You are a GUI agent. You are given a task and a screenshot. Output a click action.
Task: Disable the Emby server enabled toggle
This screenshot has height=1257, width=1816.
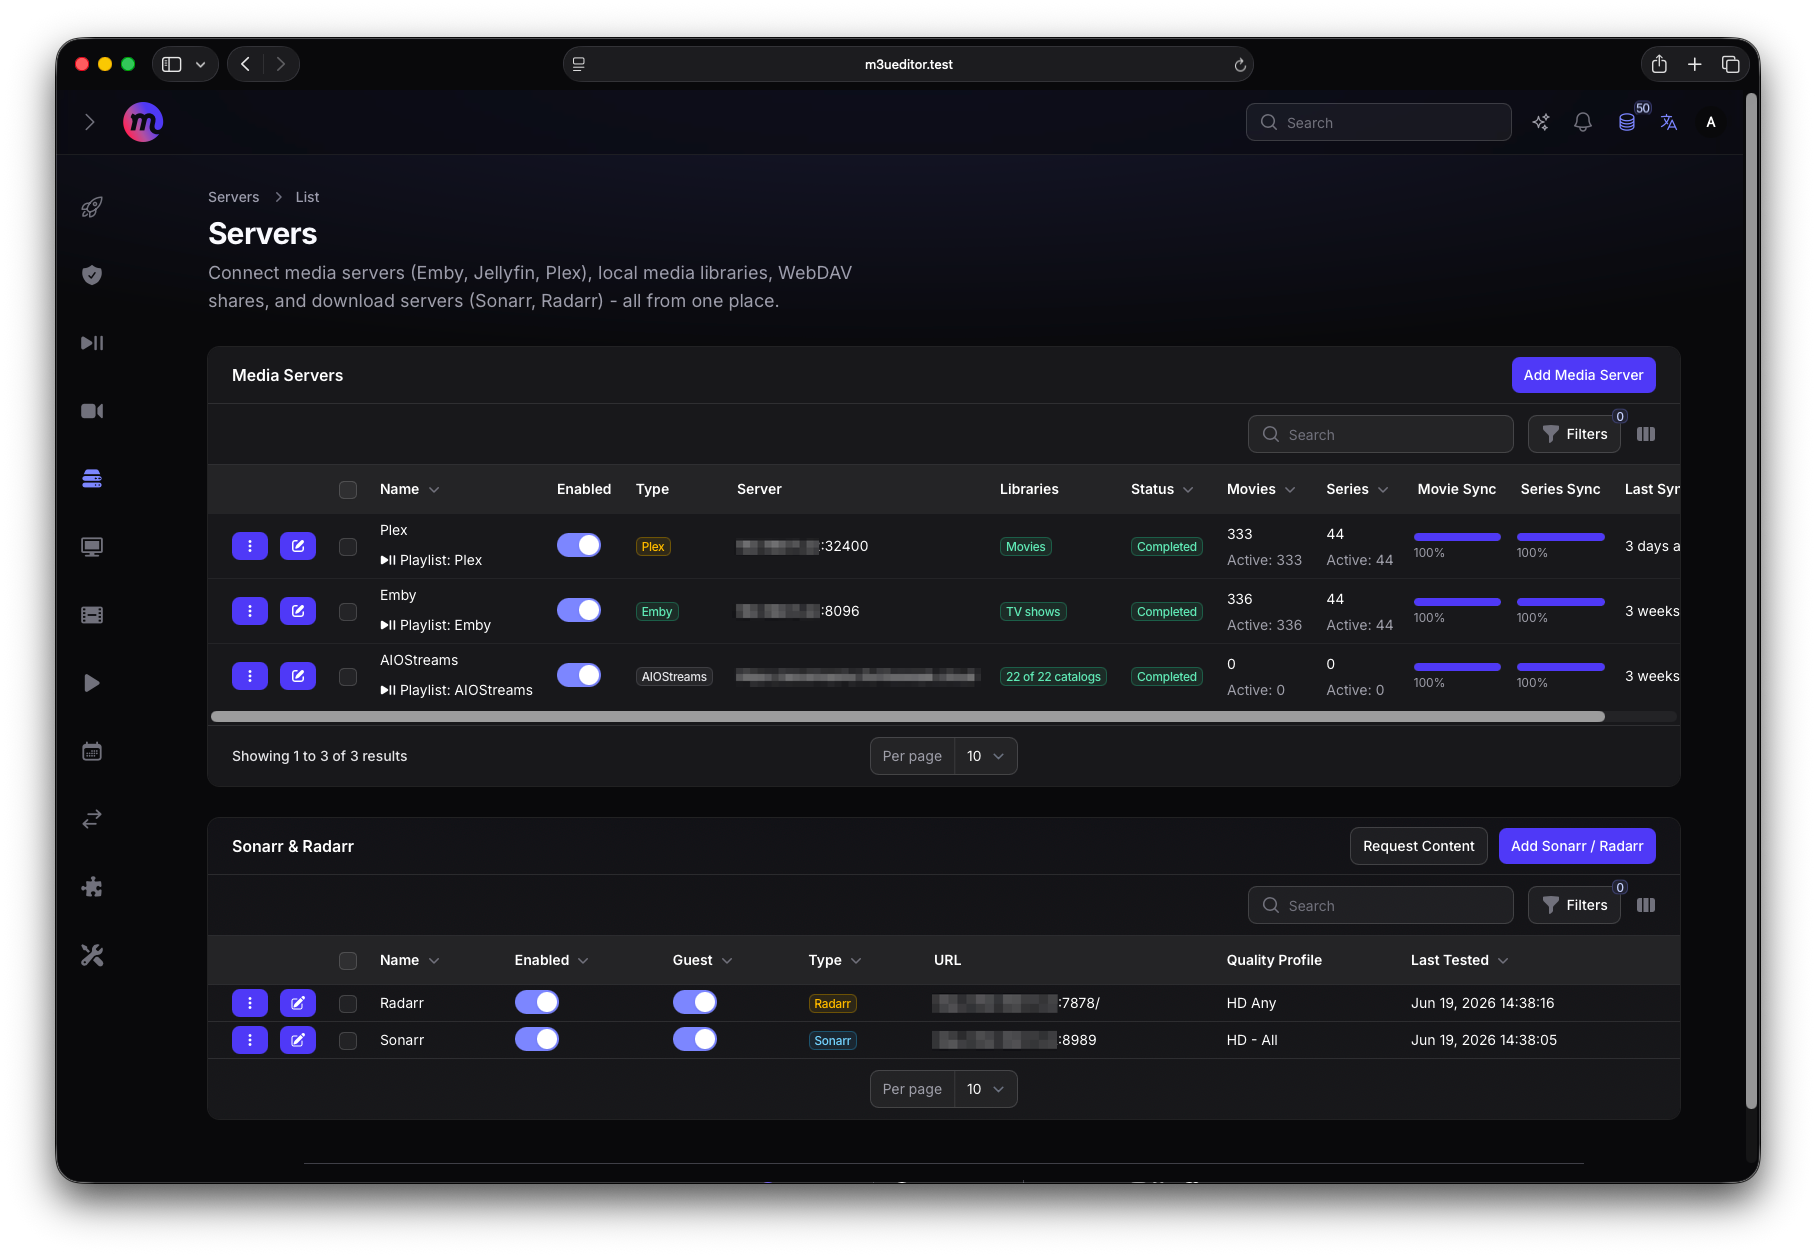579,610
